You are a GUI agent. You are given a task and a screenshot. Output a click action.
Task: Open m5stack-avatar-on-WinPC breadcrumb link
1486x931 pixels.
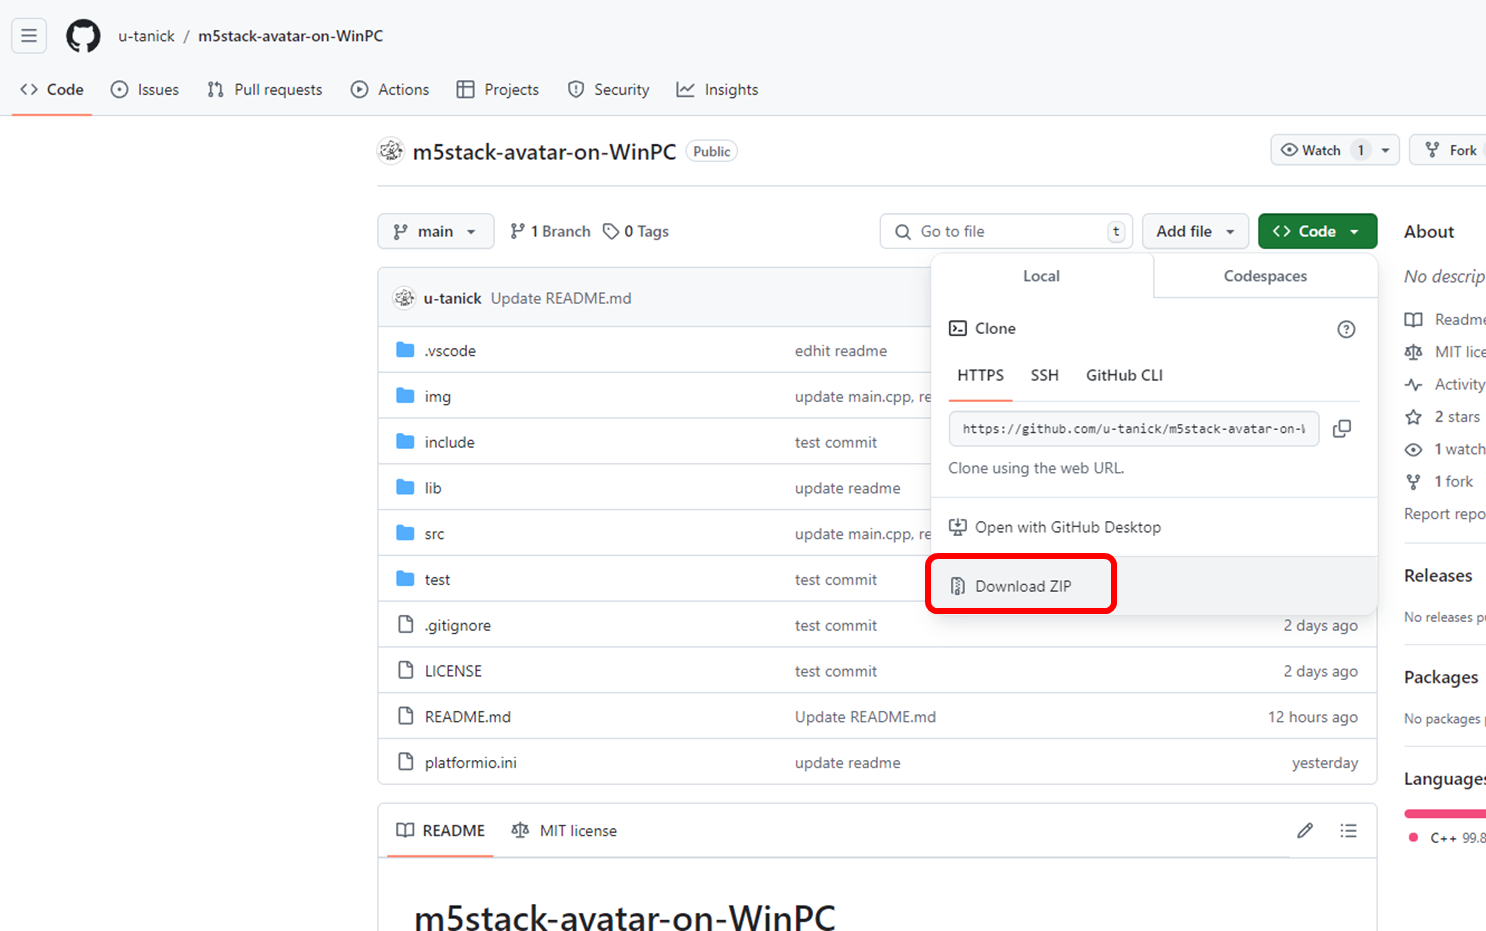290,36
